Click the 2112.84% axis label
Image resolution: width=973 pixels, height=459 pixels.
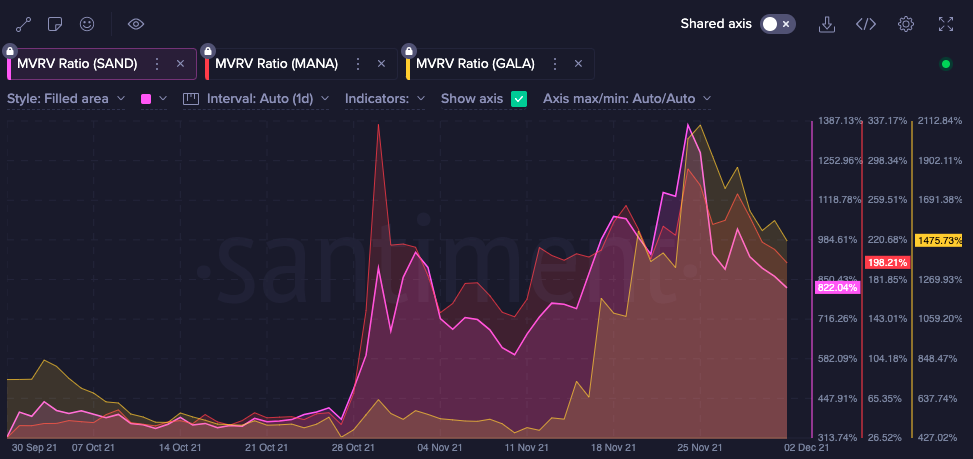point(940,120)
